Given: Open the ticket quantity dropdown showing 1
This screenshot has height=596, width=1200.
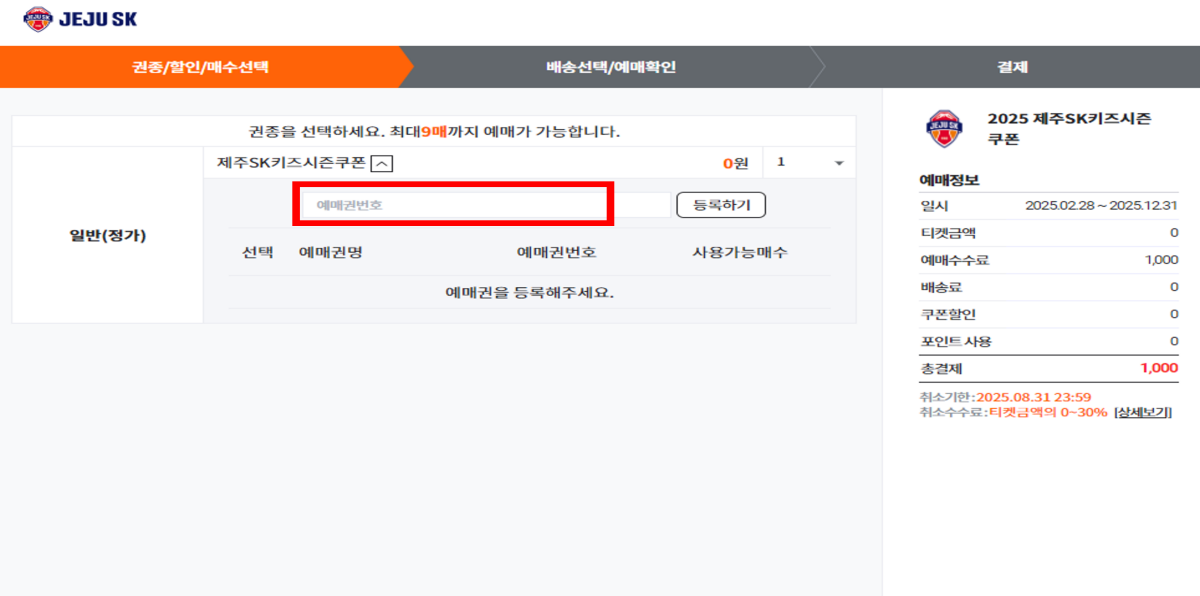Looking at the screenshot, I should [809, 163].
